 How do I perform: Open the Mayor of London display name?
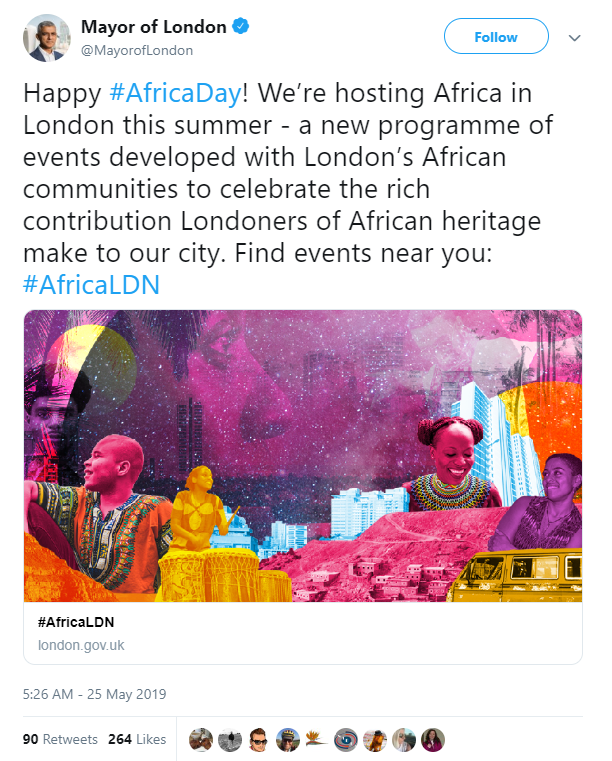154,27
